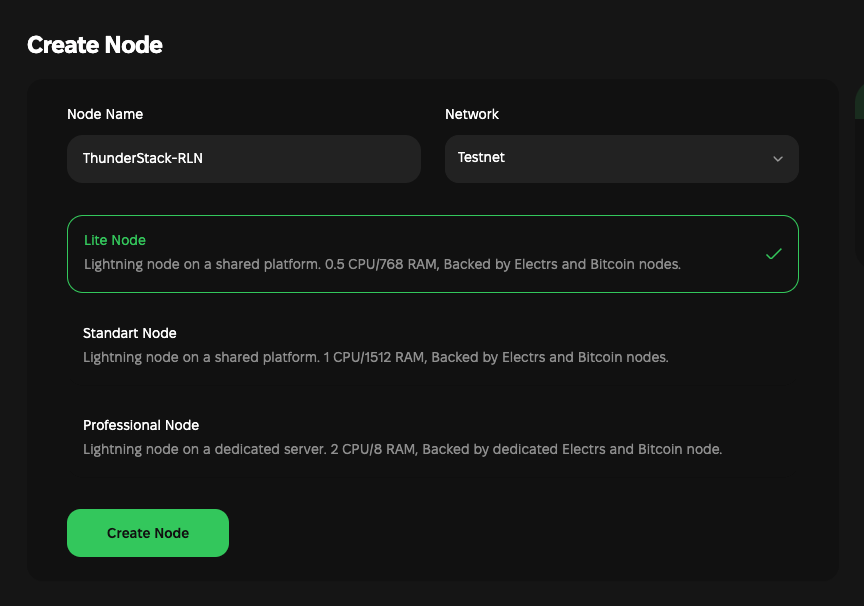The width and height of the screenshot is (864, 606).
Task: Click the Network field label
Action: tap(472, 114)
